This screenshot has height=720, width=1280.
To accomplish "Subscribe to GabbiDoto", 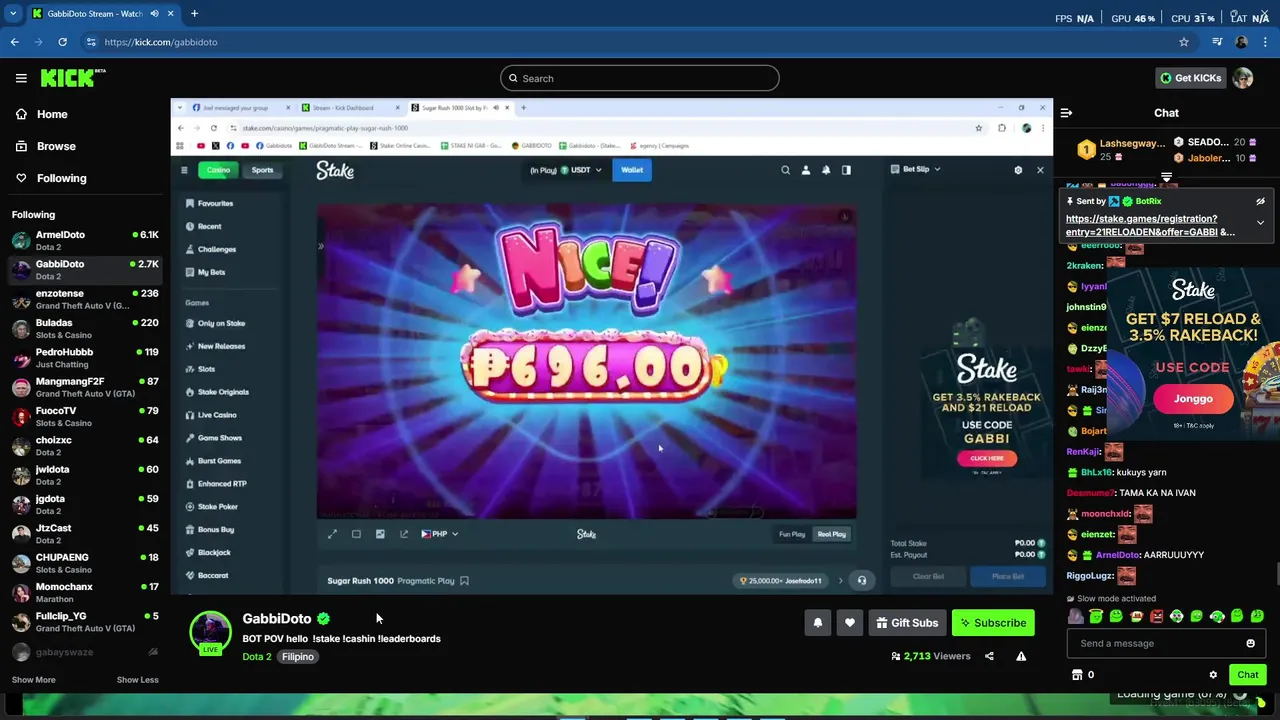I will tap(993, 623).
